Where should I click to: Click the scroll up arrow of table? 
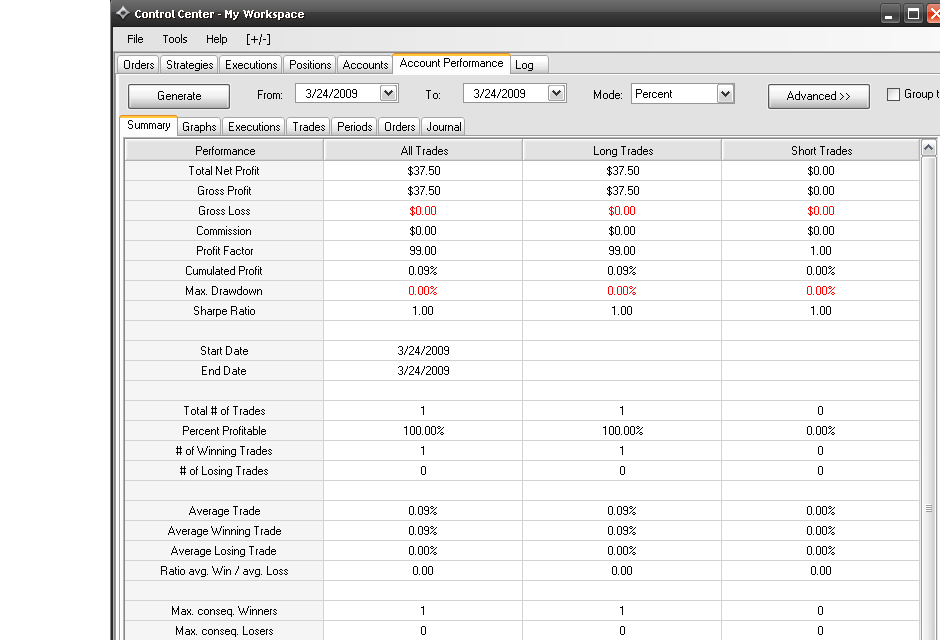click(929, 147)
